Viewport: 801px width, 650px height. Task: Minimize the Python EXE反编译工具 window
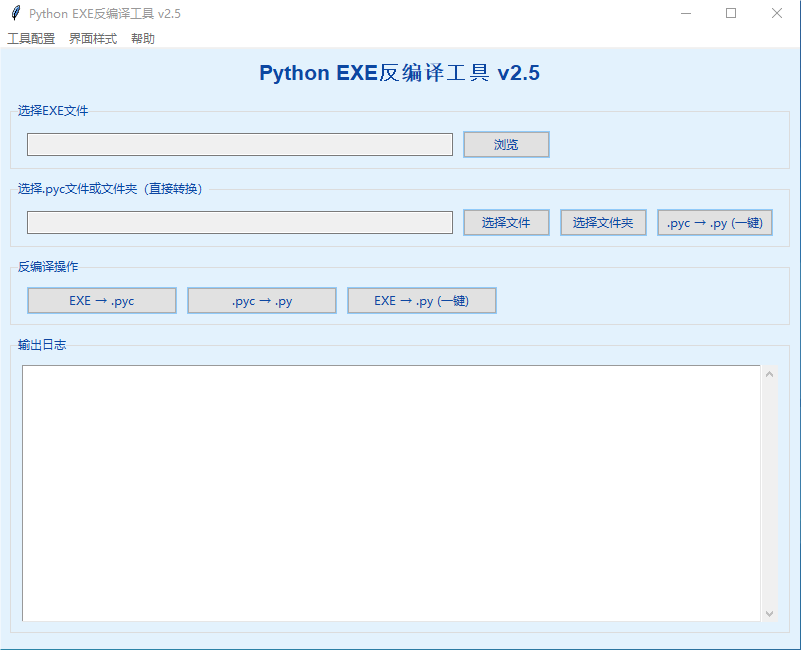[x=686, y=13]
